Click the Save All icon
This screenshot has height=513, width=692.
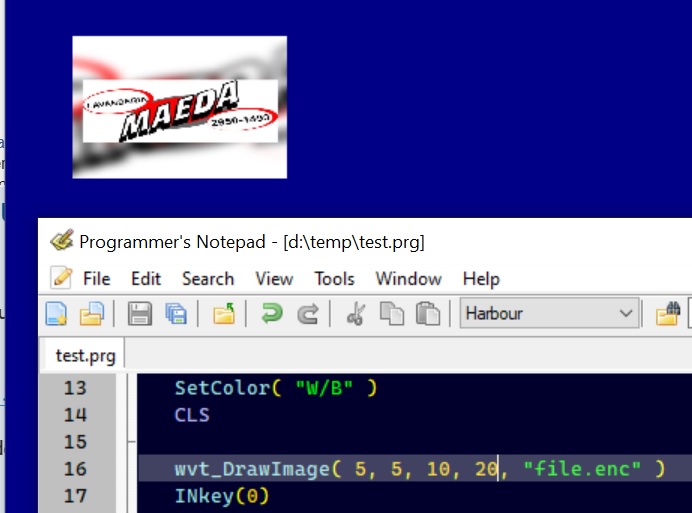(x=176, y=313)
